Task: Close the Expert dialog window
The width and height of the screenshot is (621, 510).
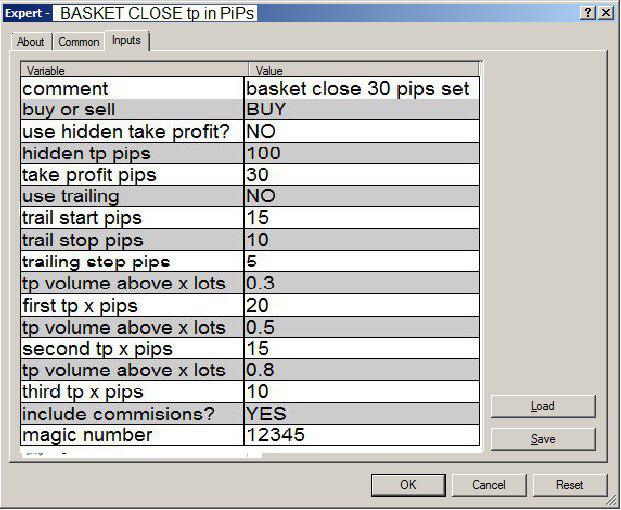Action: (606, 12)
